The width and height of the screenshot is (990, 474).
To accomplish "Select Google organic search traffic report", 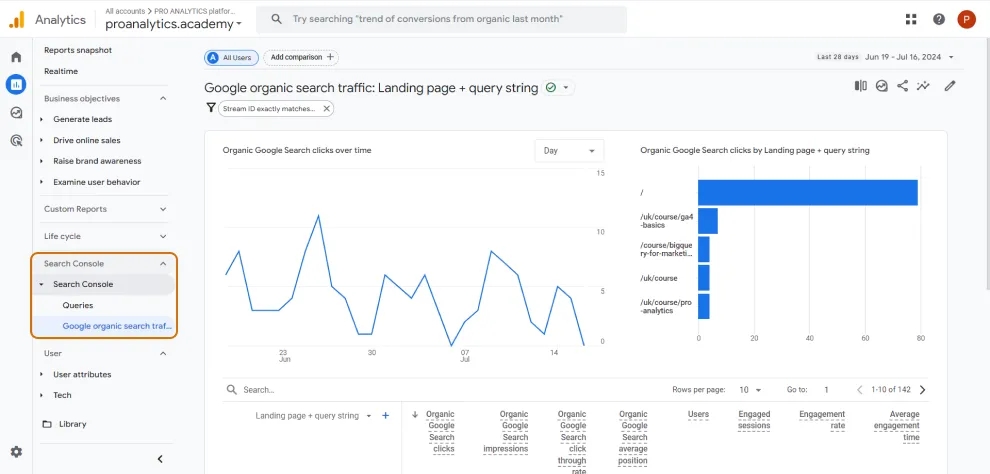I will 117,326.
